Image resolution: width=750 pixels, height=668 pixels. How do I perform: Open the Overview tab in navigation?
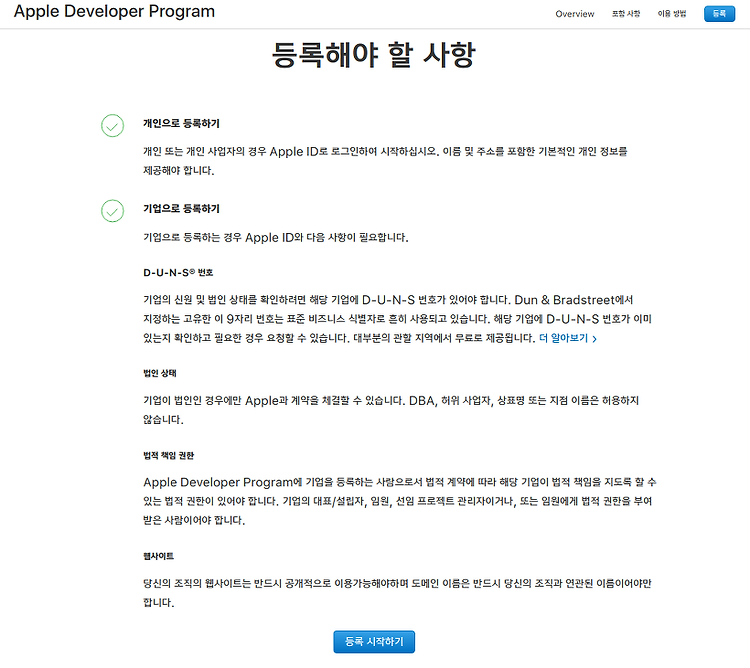click(574, 14)
